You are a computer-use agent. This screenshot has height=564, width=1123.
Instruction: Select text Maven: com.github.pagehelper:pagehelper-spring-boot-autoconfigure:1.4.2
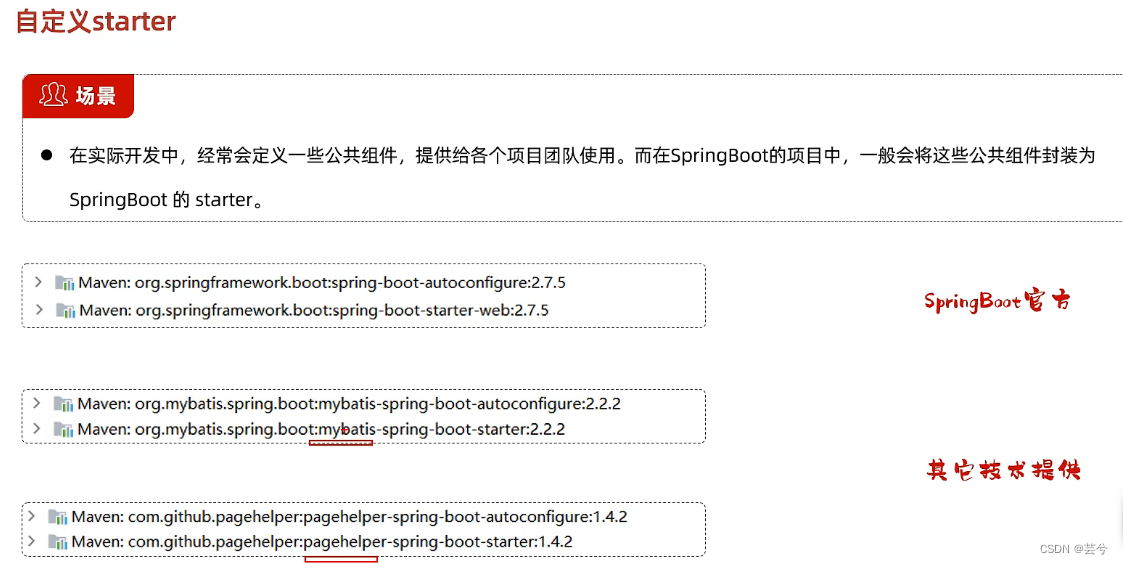[x=350, y=517]
